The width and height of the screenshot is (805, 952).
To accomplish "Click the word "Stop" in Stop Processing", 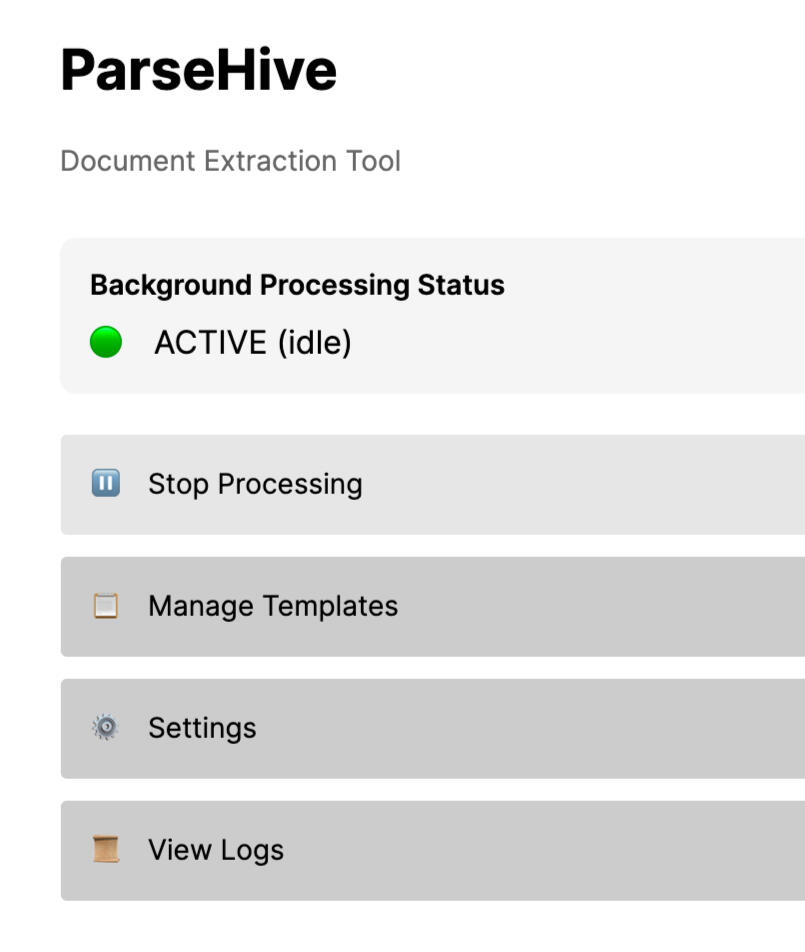I will click(179, 484).
